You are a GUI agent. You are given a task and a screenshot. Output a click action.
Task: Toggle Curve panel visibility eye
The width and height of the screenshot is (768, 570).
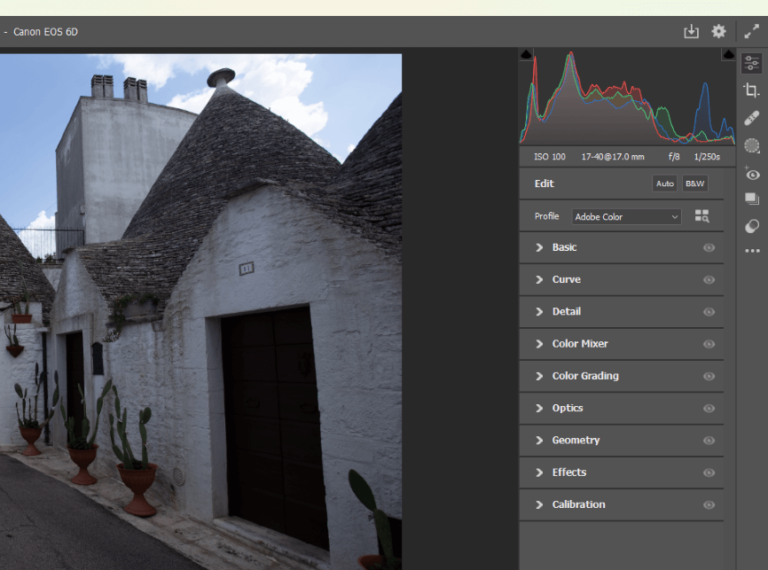point(709,280)
